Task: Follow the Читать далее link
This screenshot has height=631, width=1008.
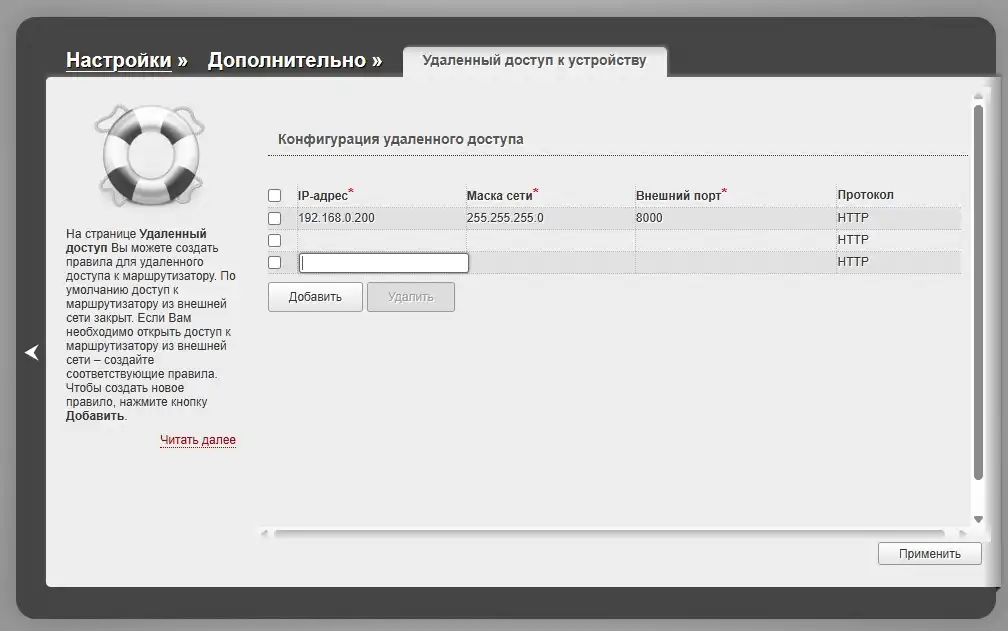Action: click(198, 440)
